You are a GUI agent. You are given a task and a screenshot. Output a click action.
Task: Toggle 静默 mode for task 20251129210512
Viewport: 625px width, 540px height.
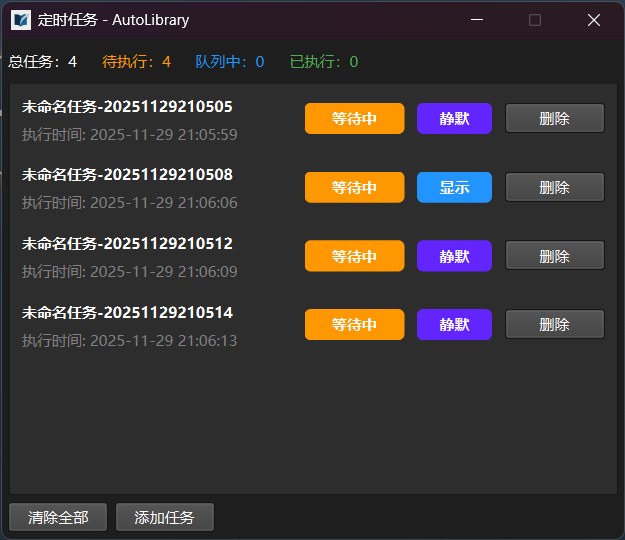pos(454,256)
